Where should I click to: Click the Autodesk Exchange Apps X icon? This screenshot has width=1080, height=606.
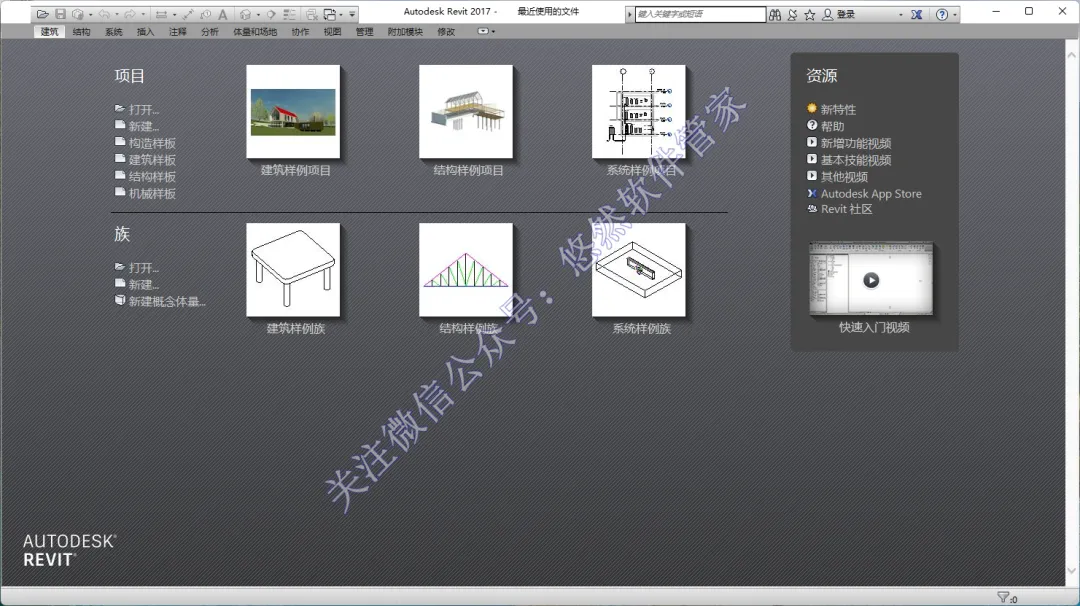pyautogui.click(x=917, y=14)
